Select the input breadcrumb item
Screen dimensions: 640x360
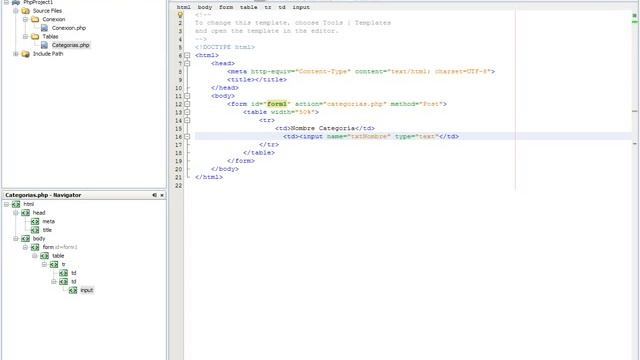click(301, 7)
